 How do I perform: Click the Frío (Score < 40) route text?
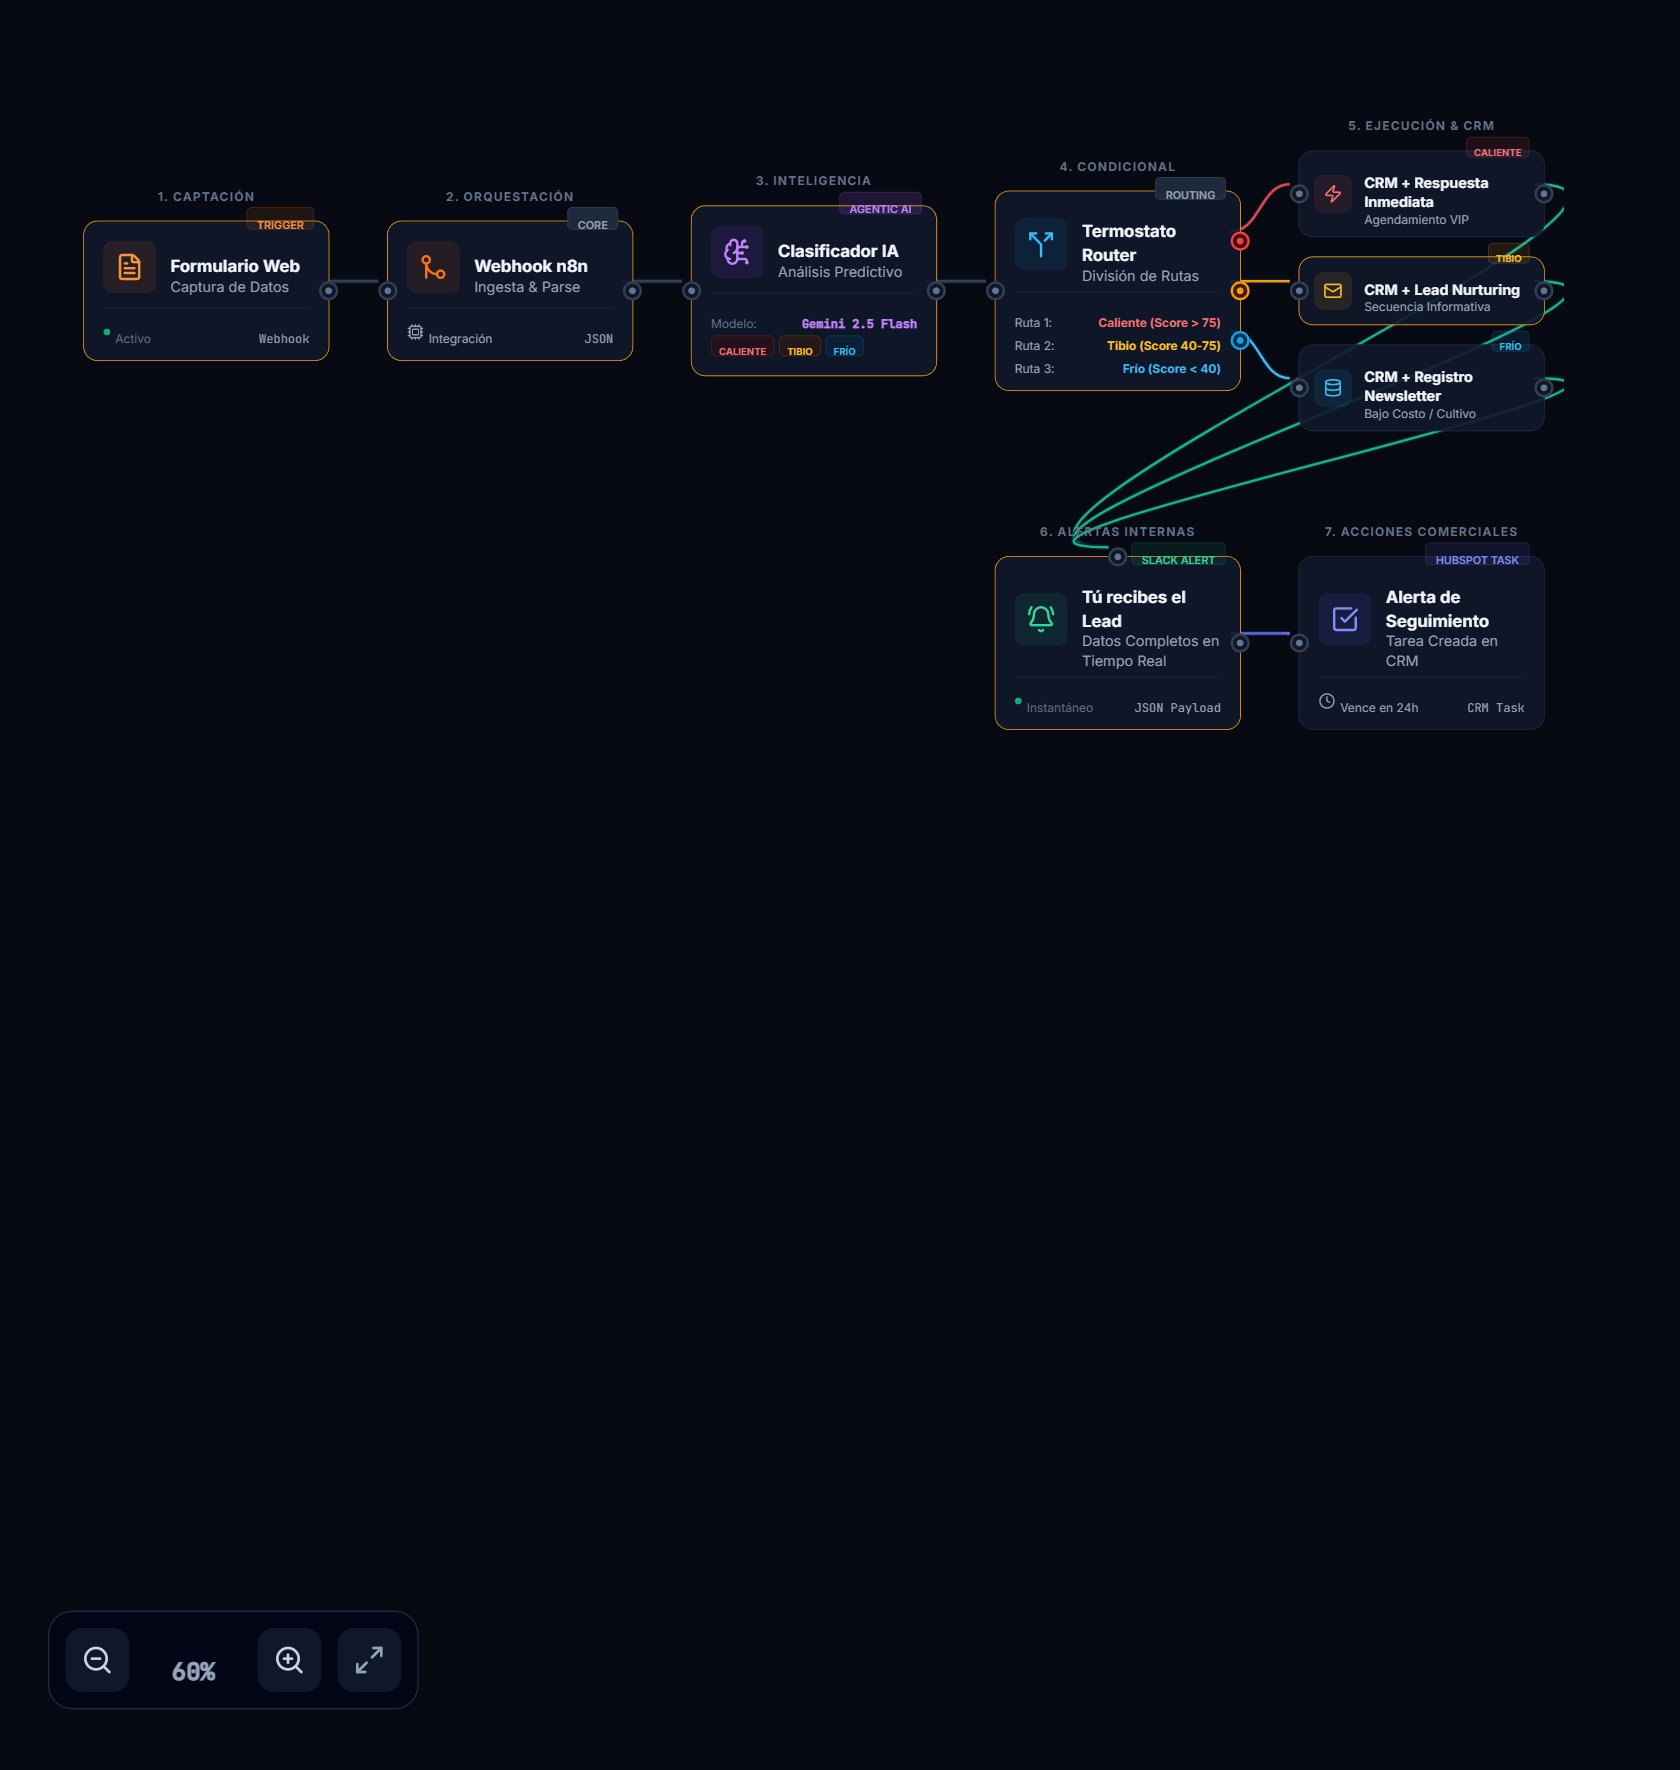[x=1171, y=369]
